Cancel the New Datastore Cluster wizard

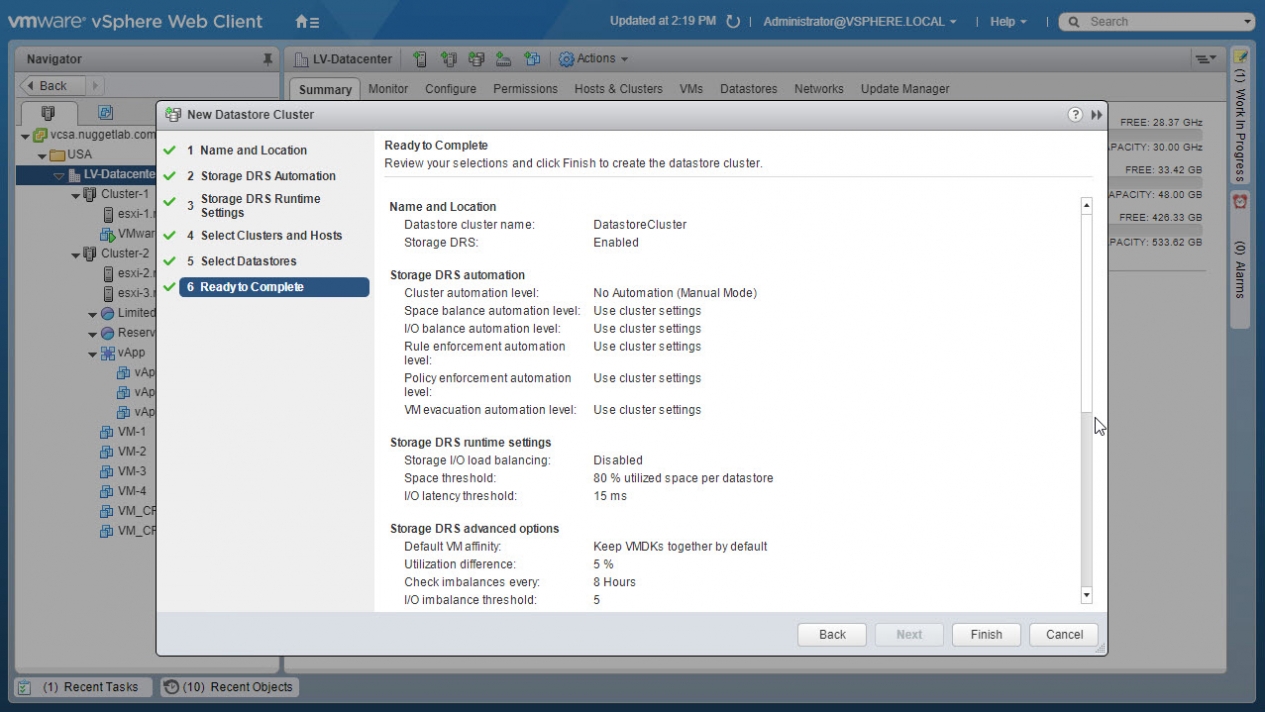click(1064, 635)
